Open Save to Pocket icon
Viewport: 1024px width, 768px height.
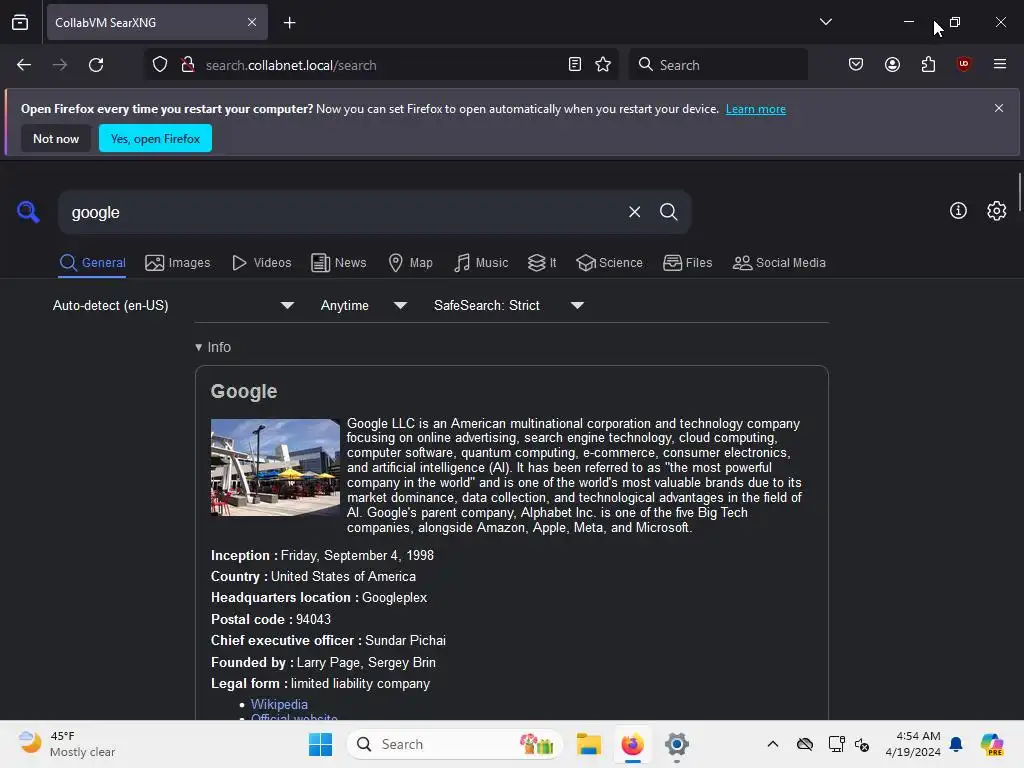pyautogui.click(x=856, y=65)
